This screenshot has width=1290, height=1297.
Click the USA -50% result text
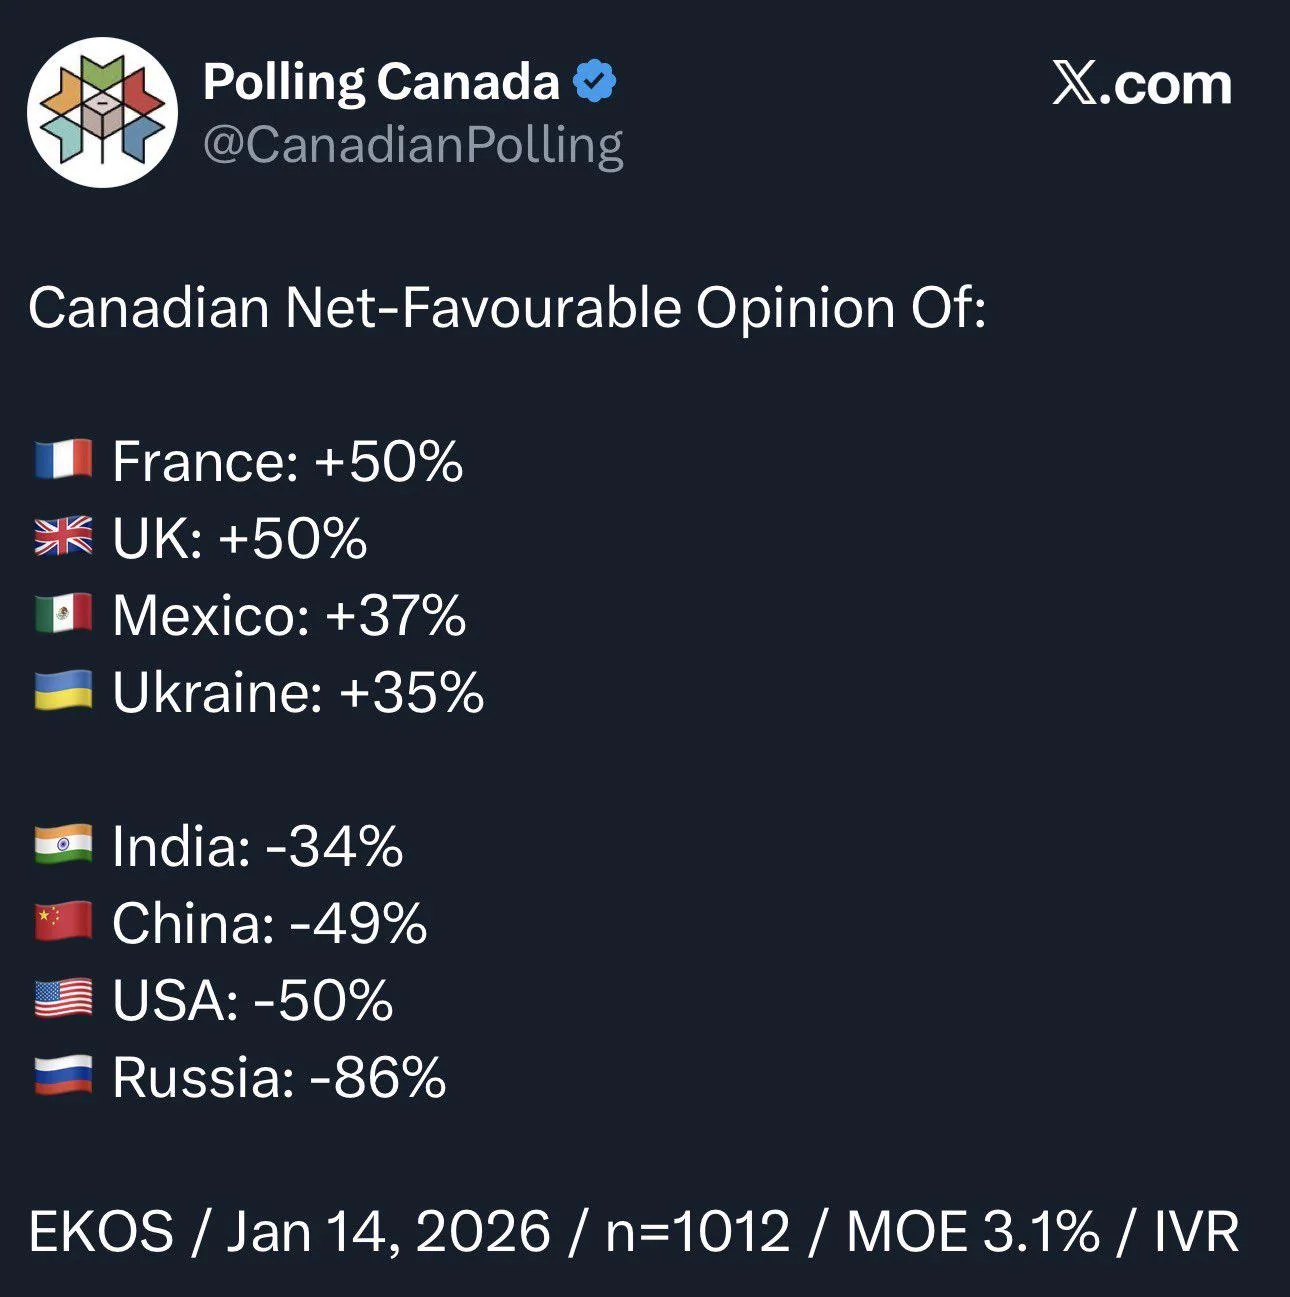tap(253, 1000)
